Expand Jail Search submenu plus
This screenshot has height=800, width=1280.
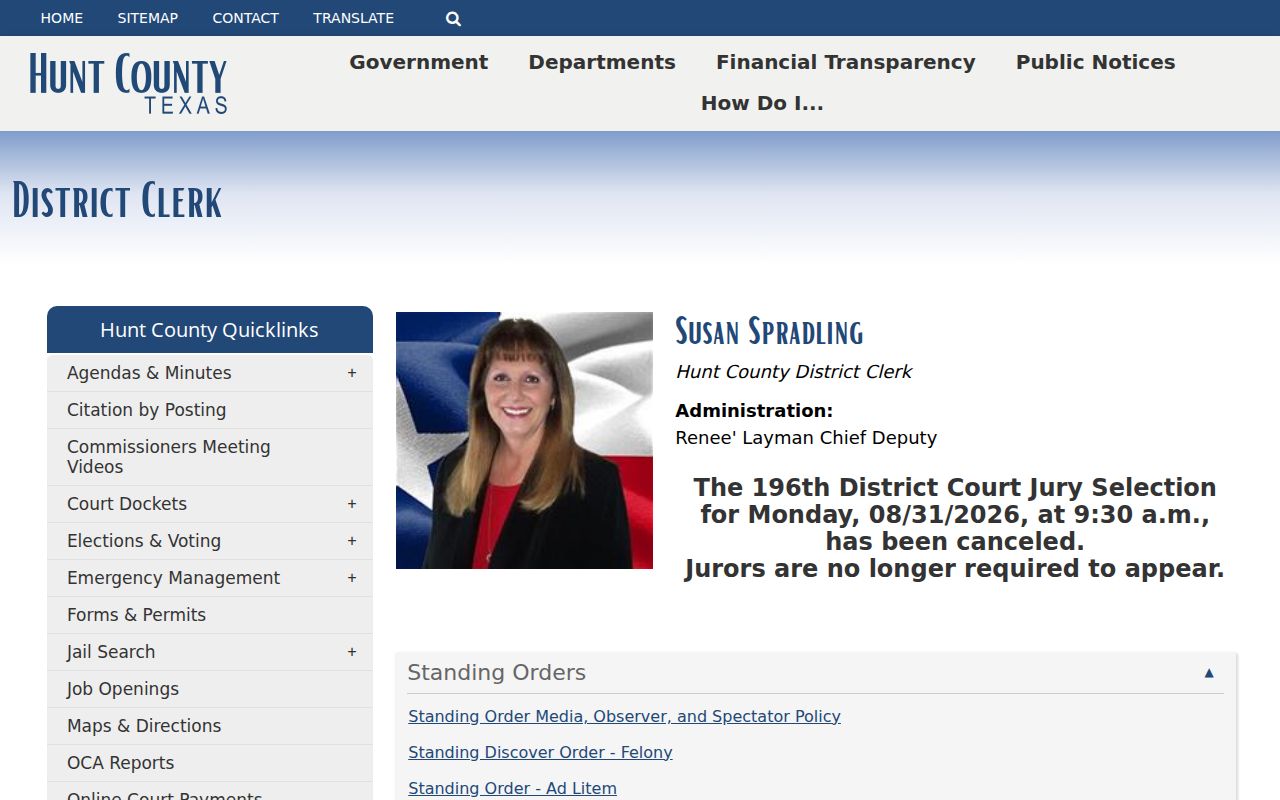tap(352, 652)
